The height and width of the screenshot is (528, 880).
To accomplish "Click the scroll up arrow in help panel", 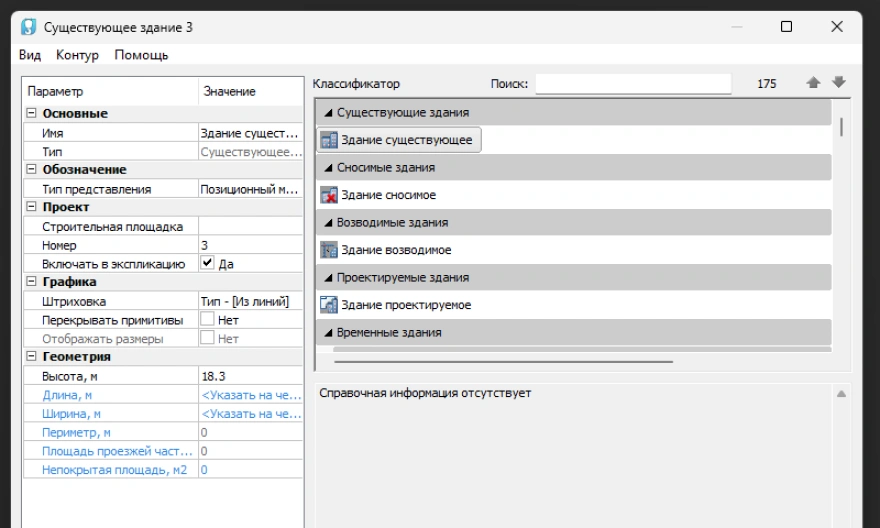I will (x=841, y=394).
